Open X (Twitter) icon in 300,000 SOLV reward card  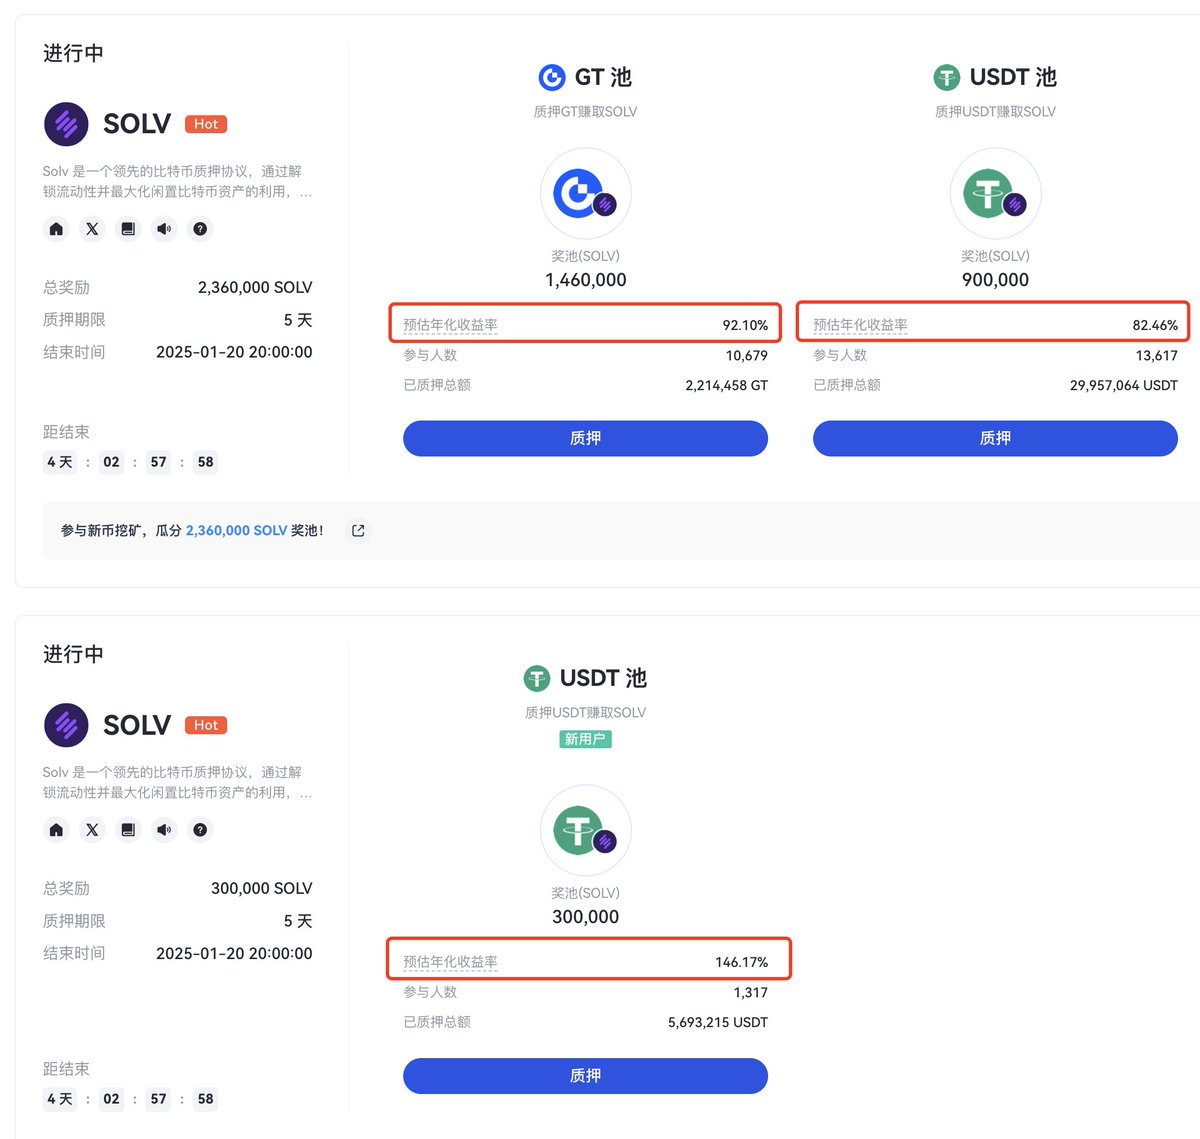pos(92,830)
